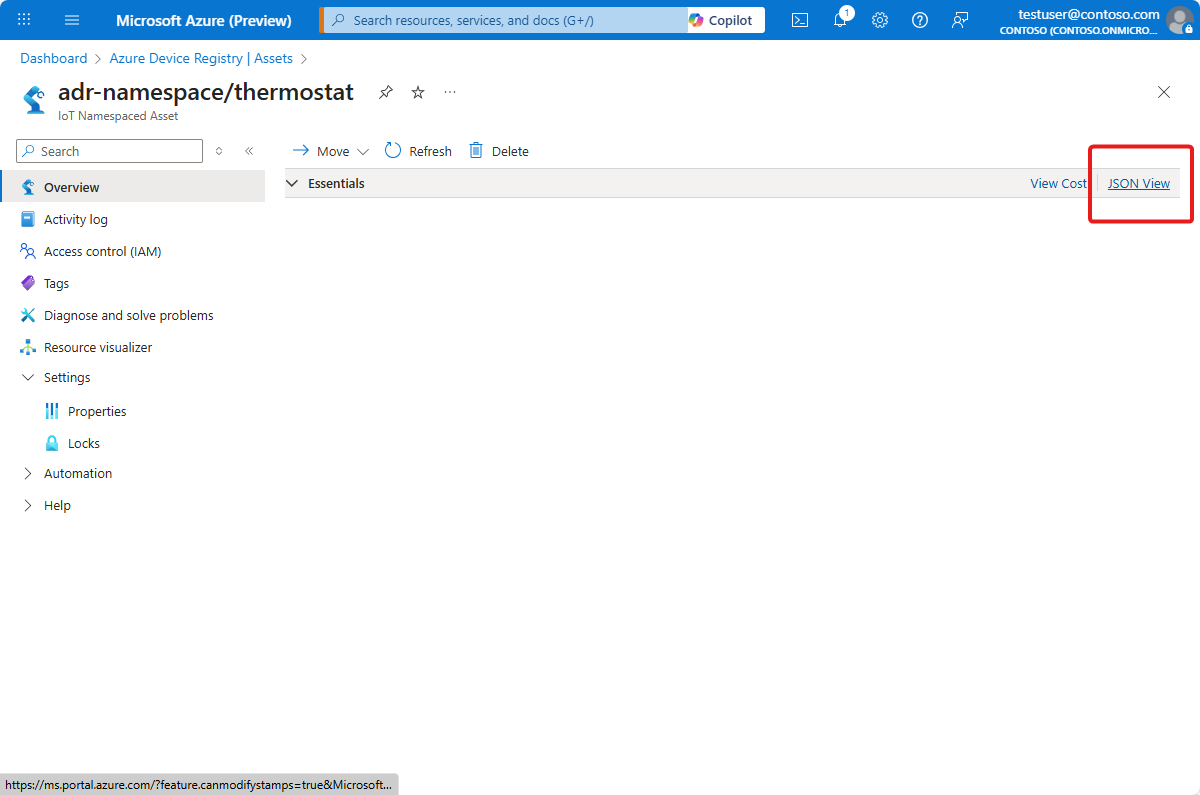Open Cloud Shell from the top bar
Image resolution: width=1200 pixels, height=795 pixels.
[x=800, y=20]
